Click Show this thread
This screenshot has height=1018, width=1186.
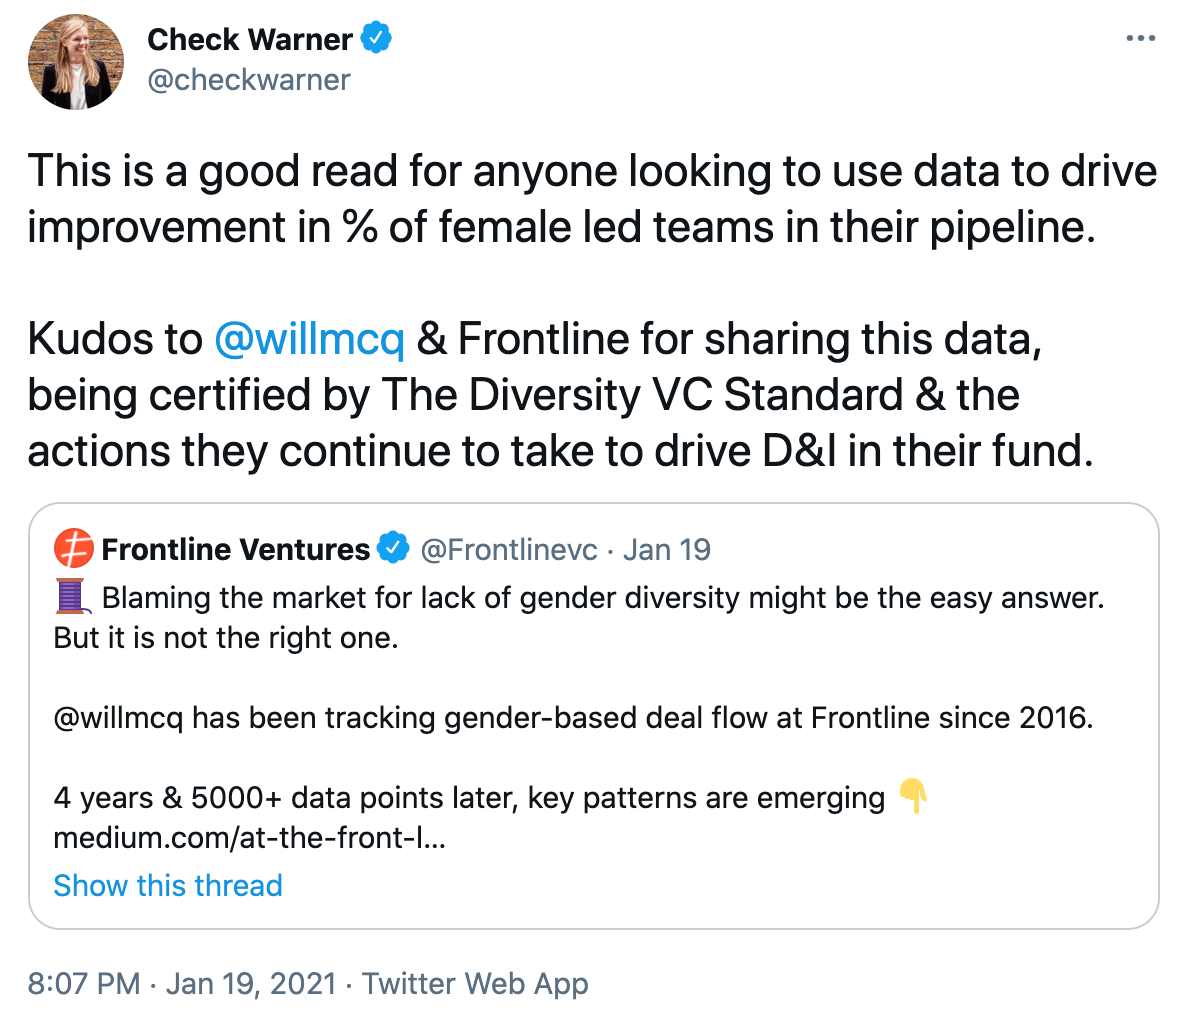(x=168, y=885)
